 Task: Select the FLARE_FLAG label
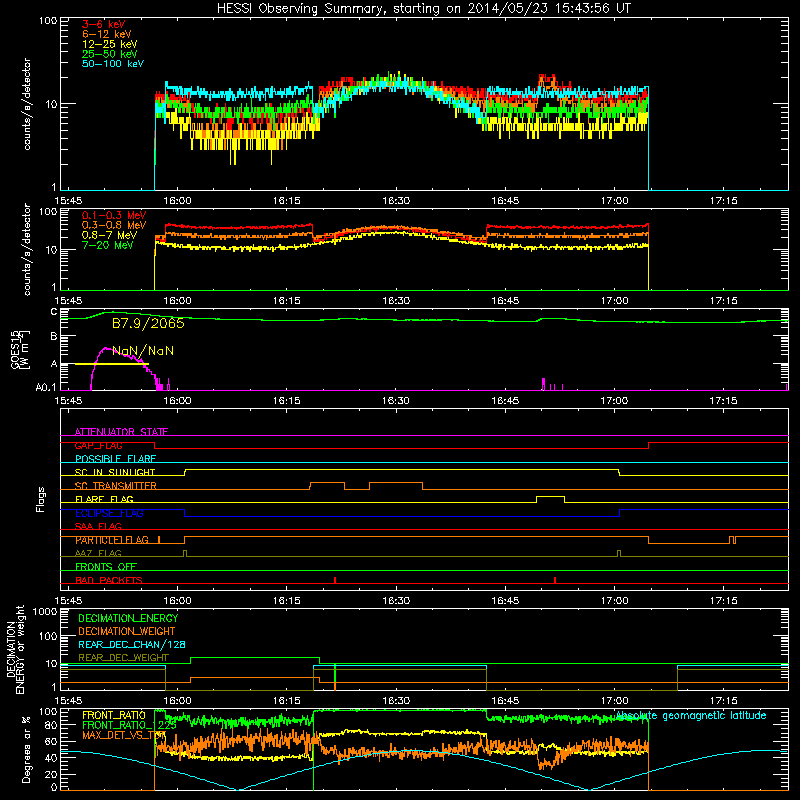click(x=104, y=499)
